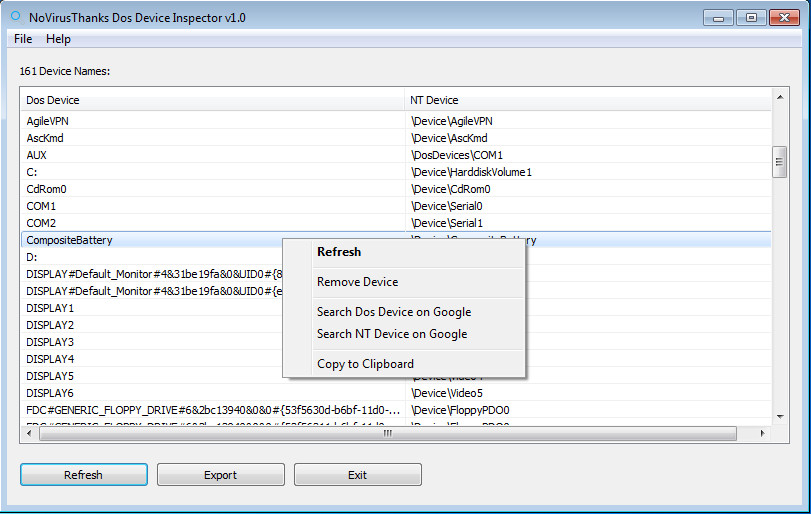Screen dimensions: 811x514
Task: Select the AscKmd device row
Action: pos(396,138)
